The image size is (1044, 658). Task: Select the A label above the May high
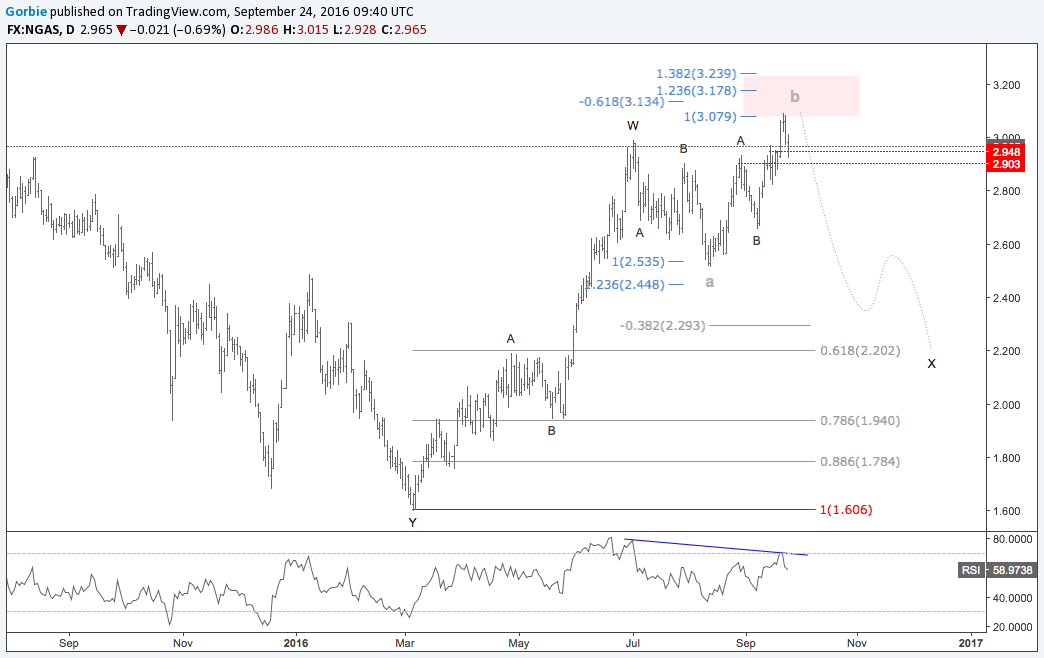click(511, 339)
